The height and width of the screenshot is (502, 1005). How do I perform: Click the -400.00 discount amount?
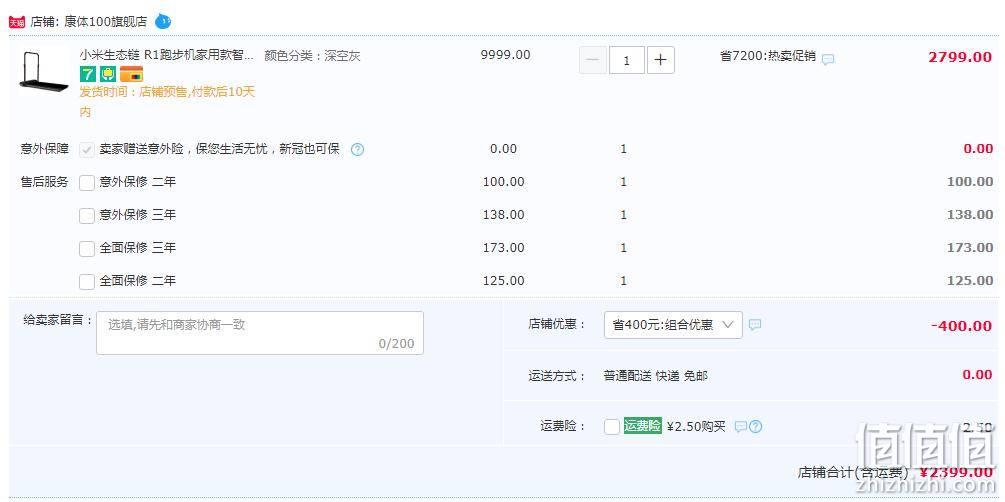(x=961, y=326)
